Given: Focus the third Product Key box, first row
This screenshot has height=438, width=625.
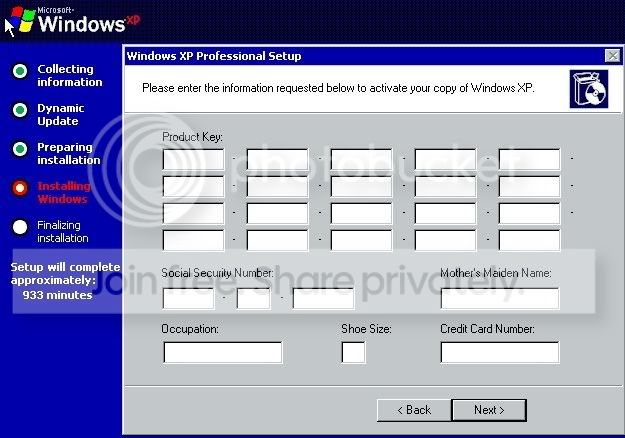Looking at the screenshot, I should [362, 159].
